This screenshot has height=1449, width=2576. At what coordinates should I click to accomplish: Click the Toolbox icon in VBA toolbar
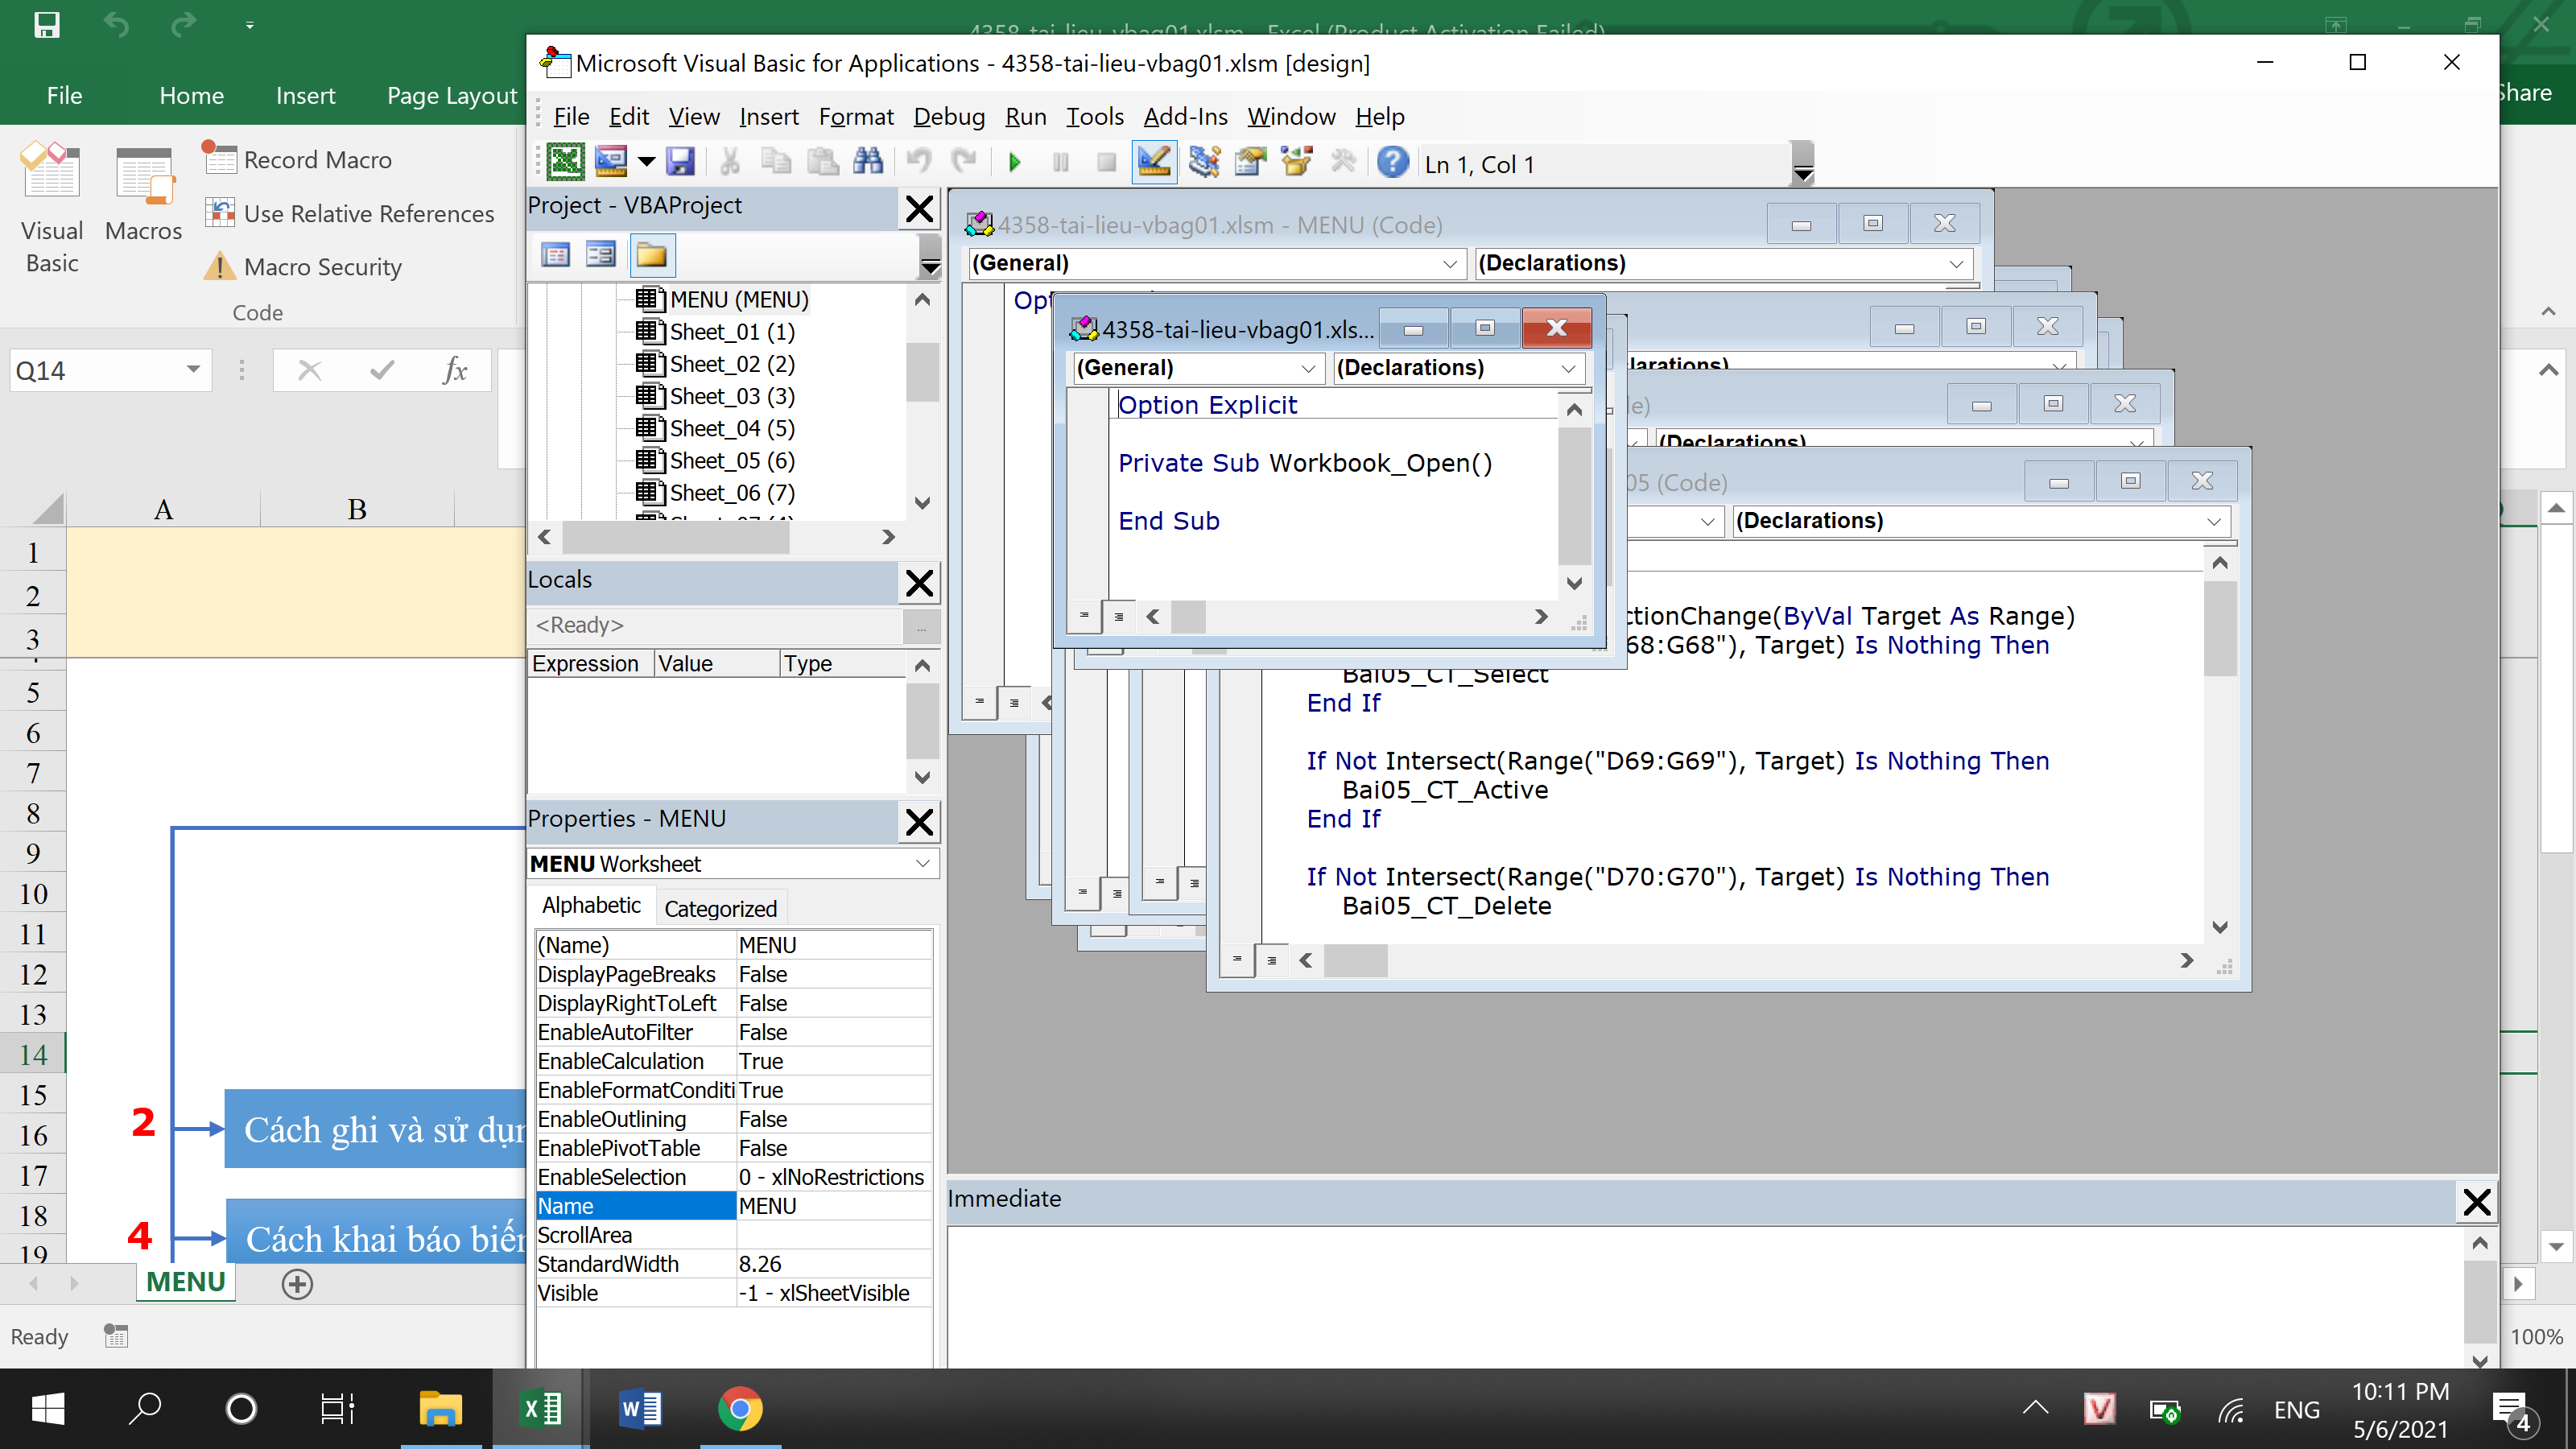[1343, 162]
